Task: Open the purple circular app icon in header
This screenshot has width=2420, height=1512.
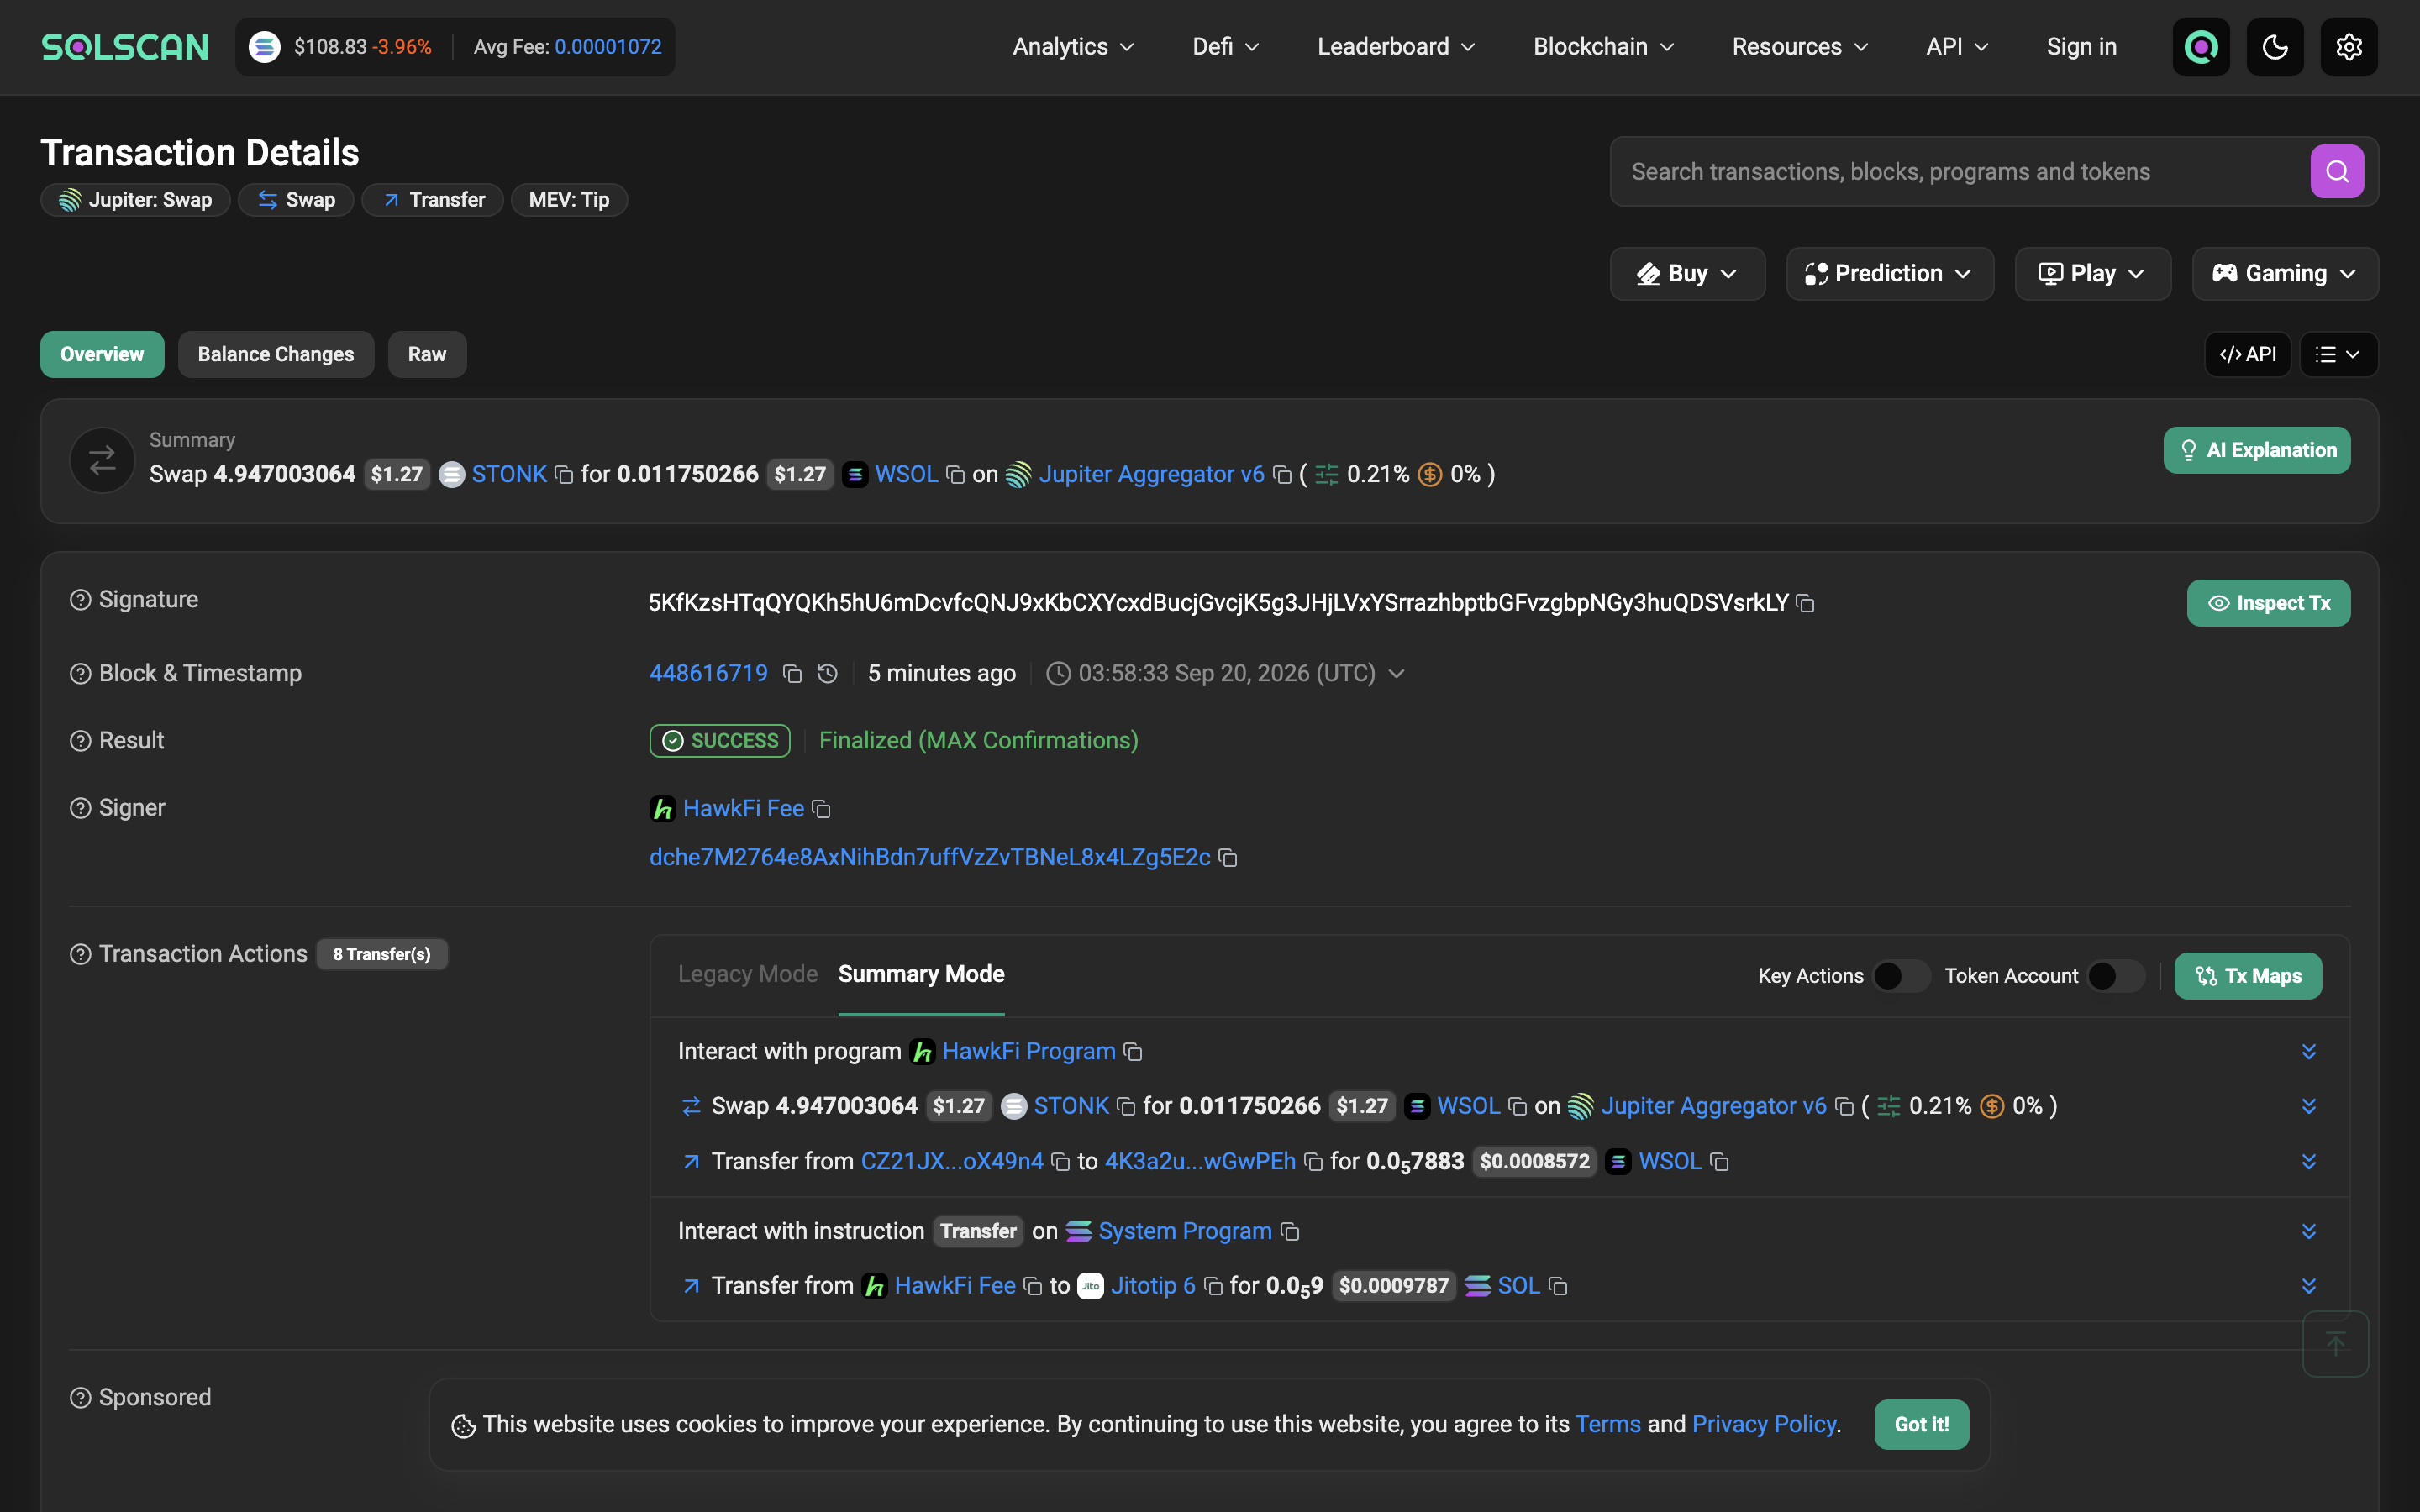Action: (2201, 47)
